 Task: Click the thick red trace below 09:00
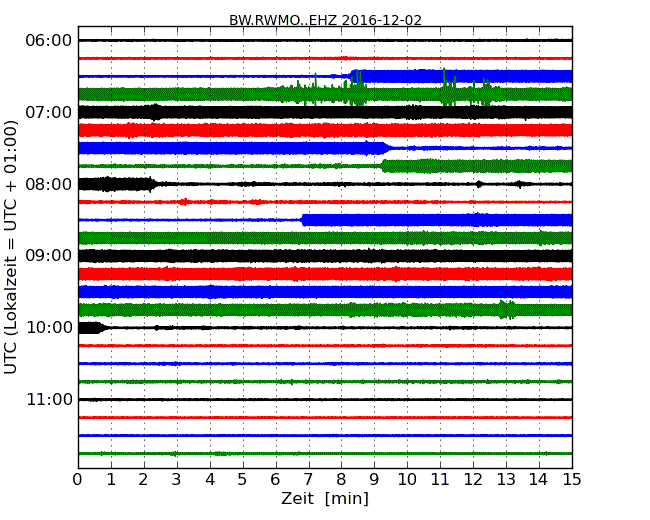coord(325,274)
